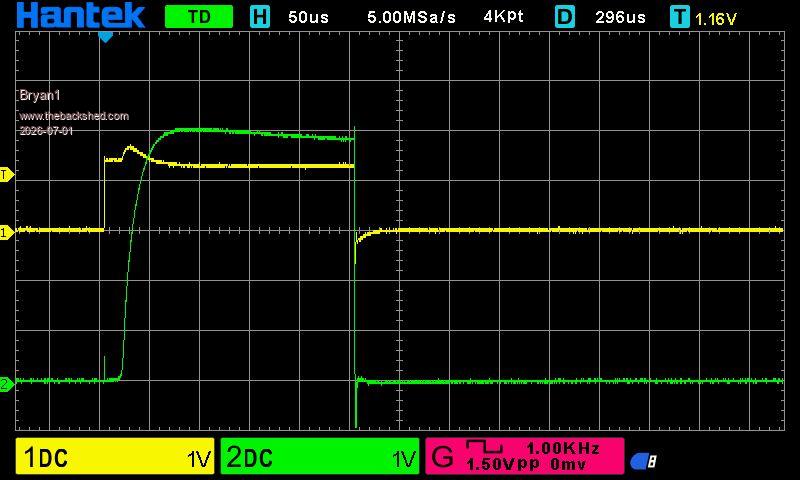Viewport: 800px width, 480px height.
Task: Click the green TD status indicator
Action: (x=199, y=17)
